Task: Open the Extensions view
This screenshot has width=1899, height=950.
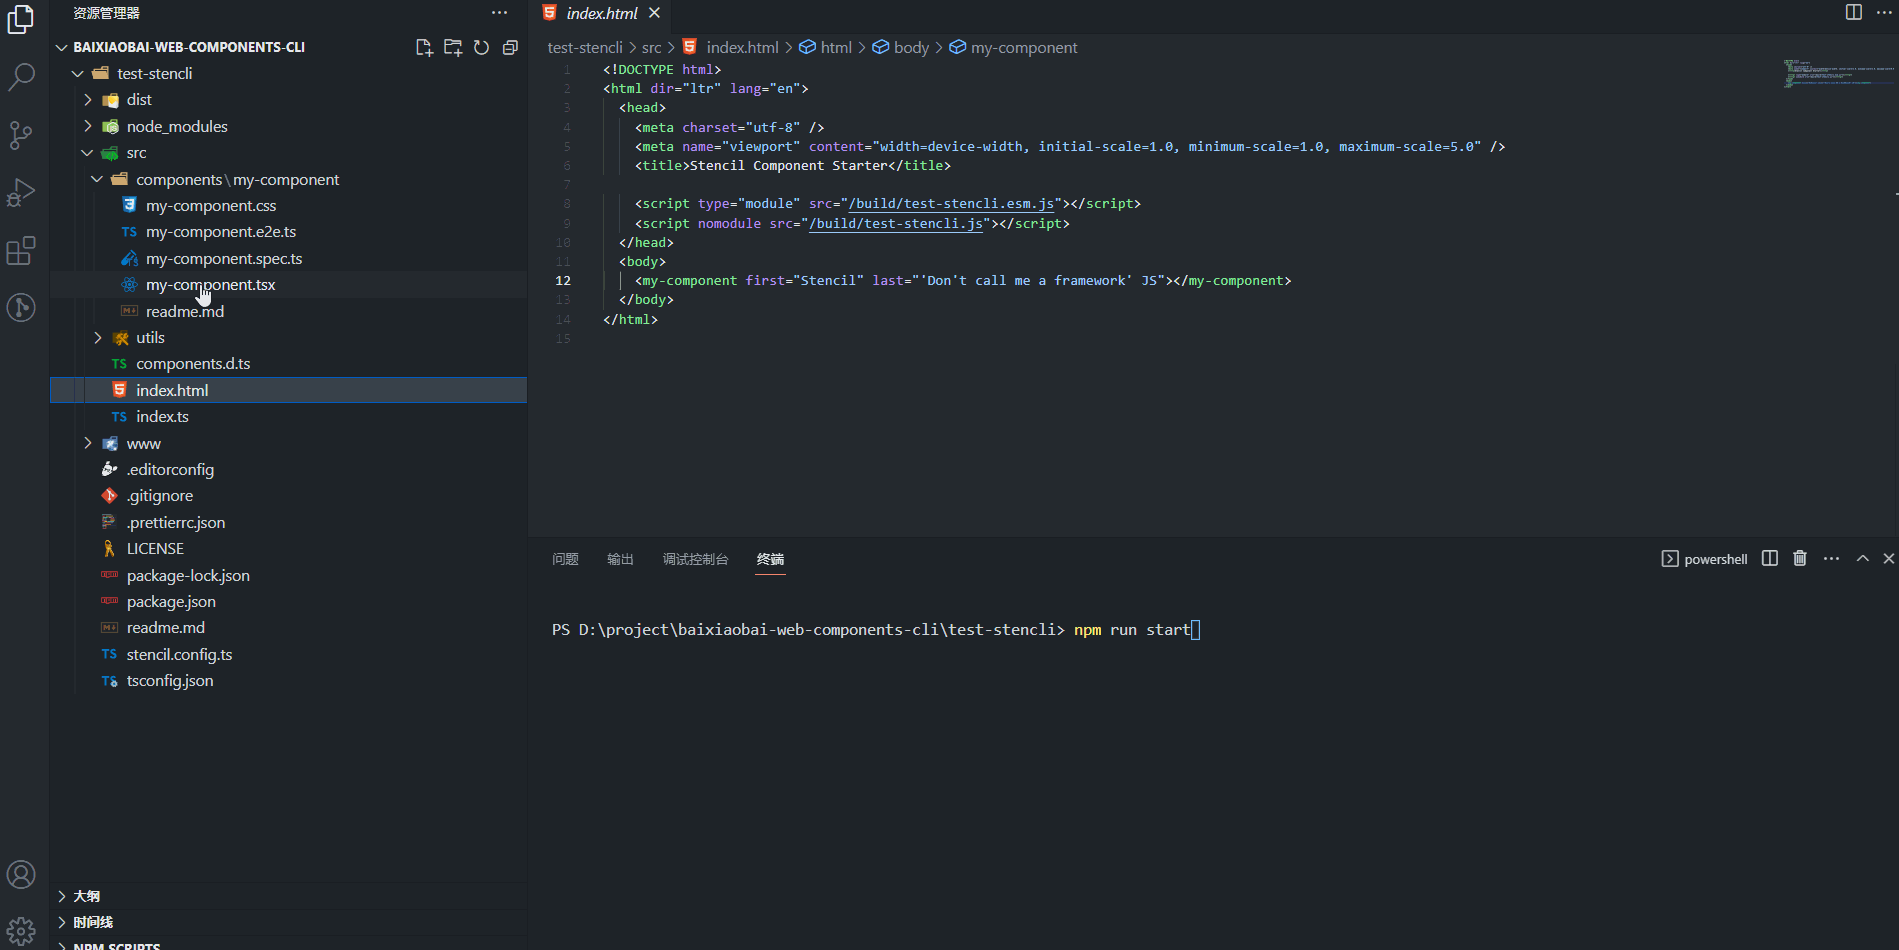Action: pos(21,251)
